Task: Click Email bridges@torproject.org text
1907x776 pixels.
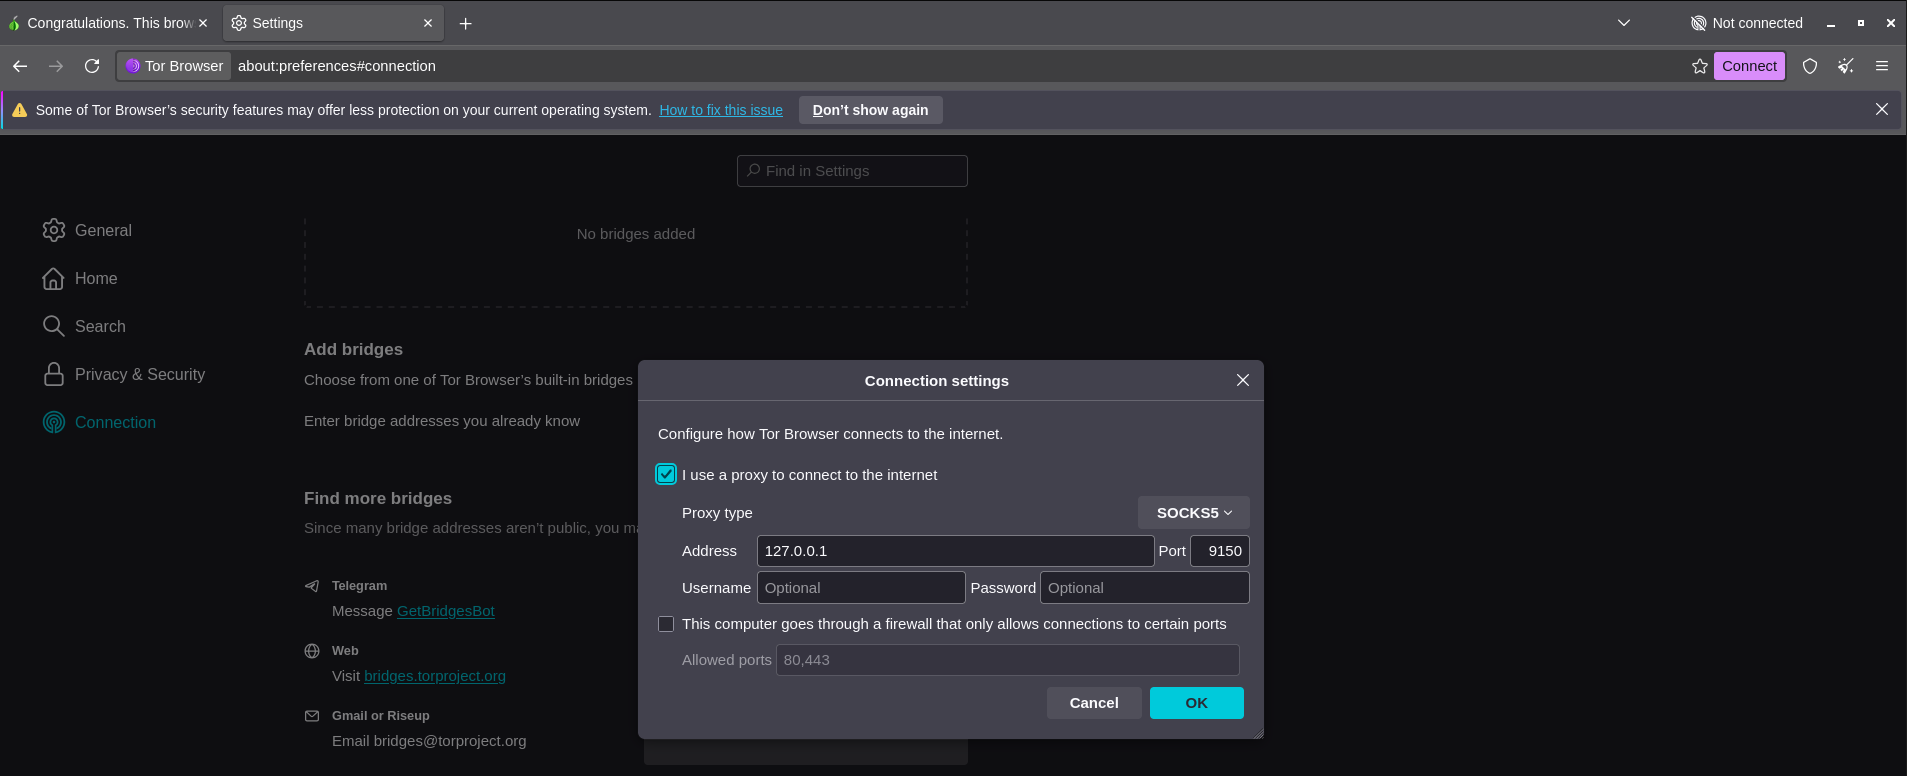Action: (x=429, y=741)
